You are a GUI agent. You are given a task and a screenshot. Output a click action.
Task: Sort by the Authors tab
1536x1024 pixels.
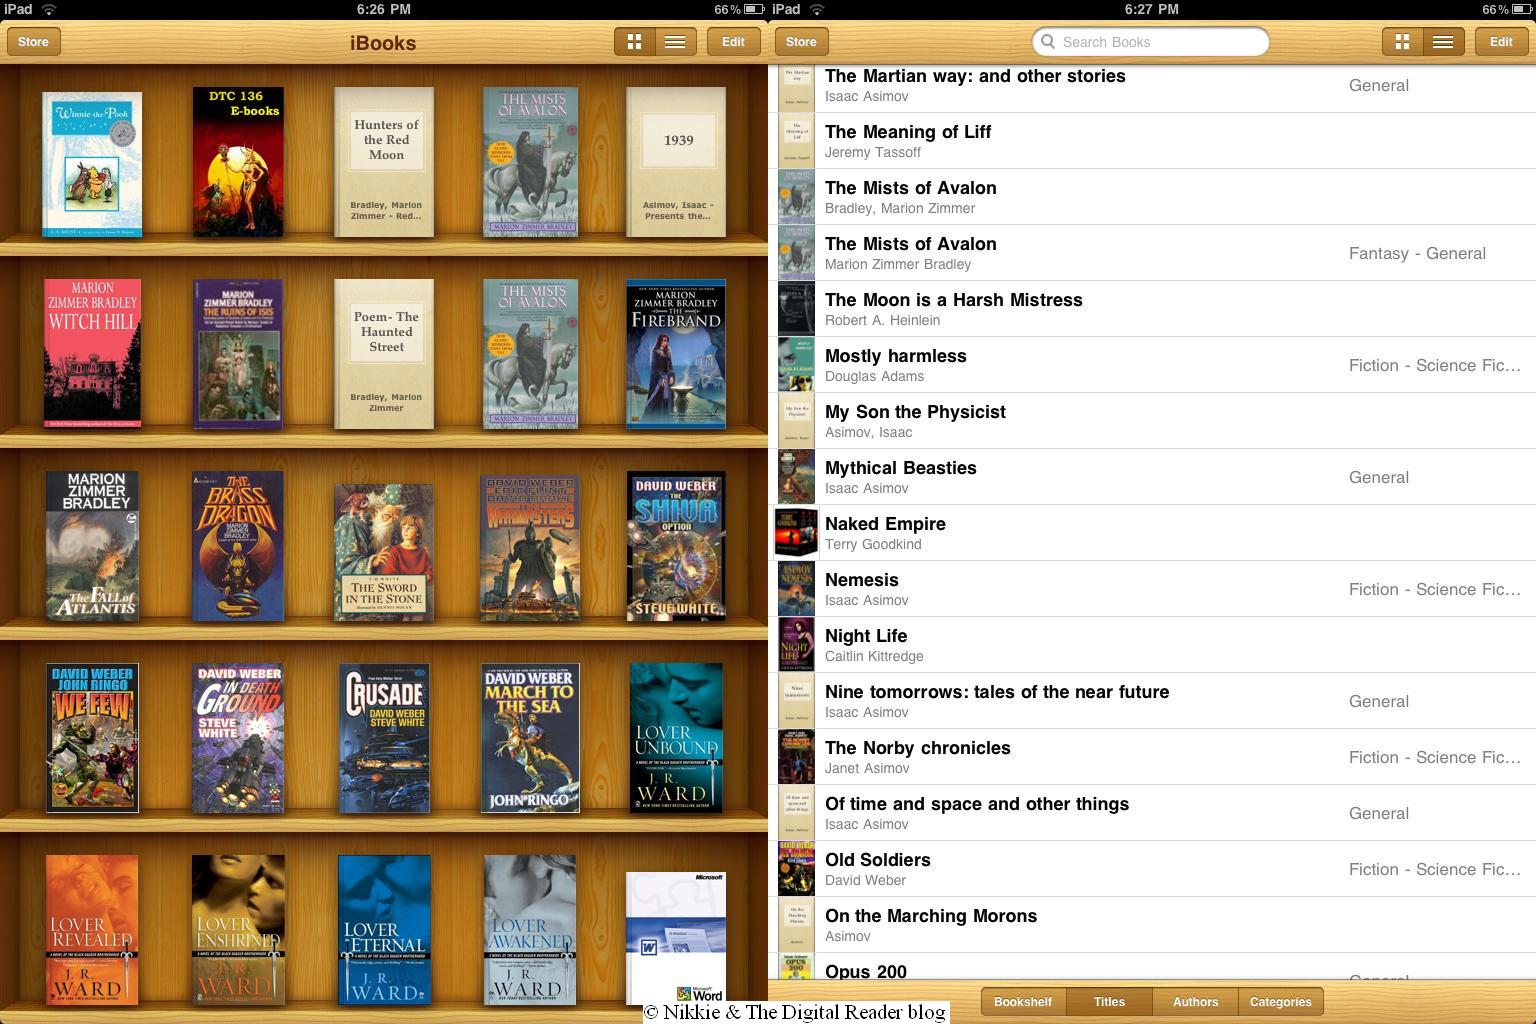coord(1195,1002)
